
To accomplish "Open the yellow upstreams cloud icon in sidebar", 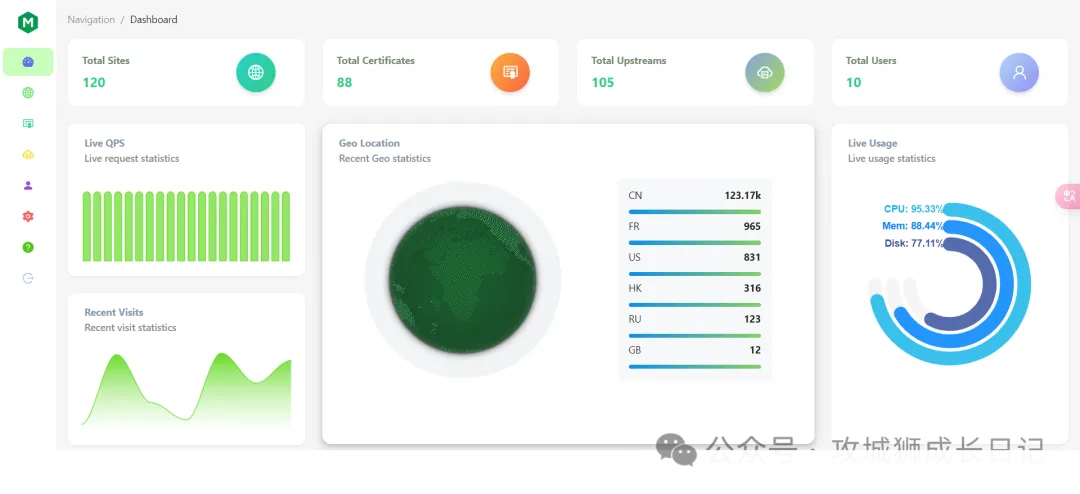I will (28, 155).
